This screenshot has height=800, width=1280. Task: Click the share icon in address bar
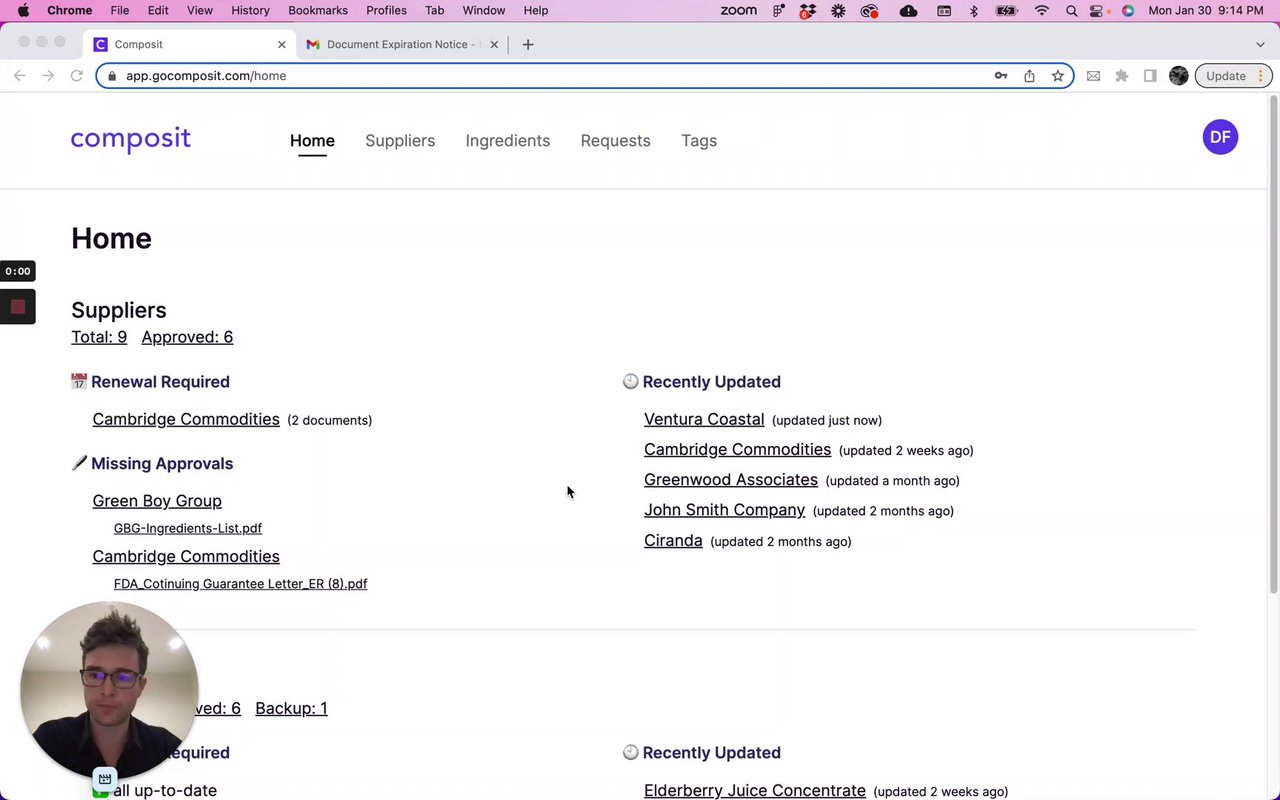point(1029,76)
